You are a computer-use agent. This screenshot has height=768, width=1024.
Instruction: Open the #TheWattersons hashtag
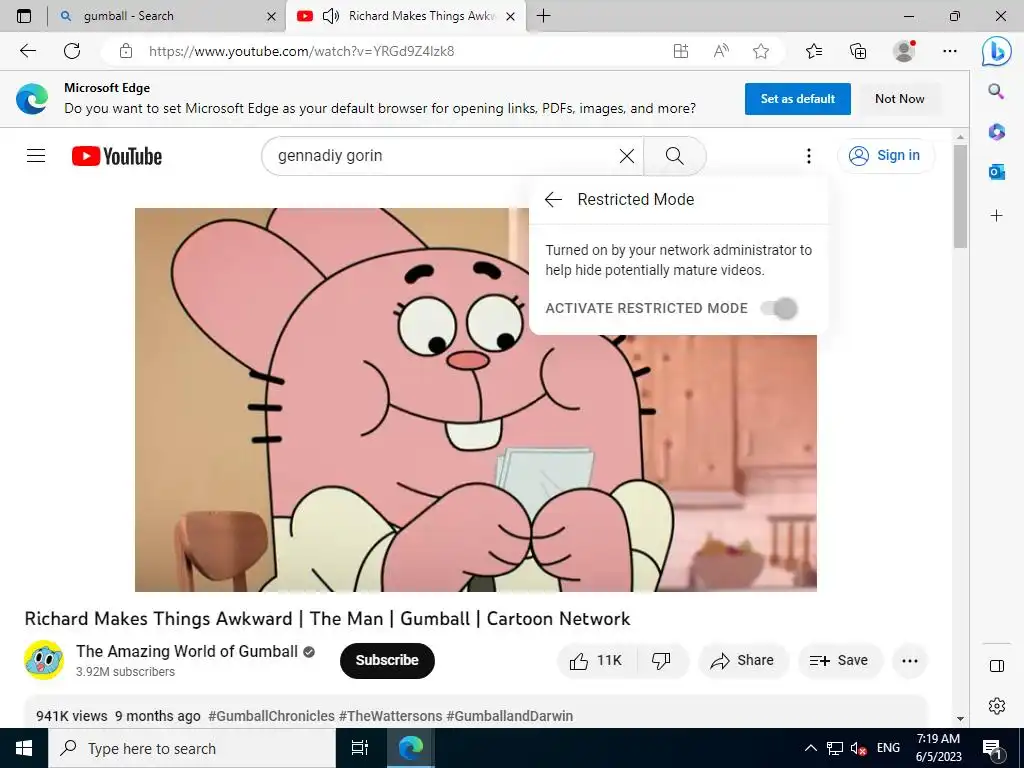click(390, 716)
